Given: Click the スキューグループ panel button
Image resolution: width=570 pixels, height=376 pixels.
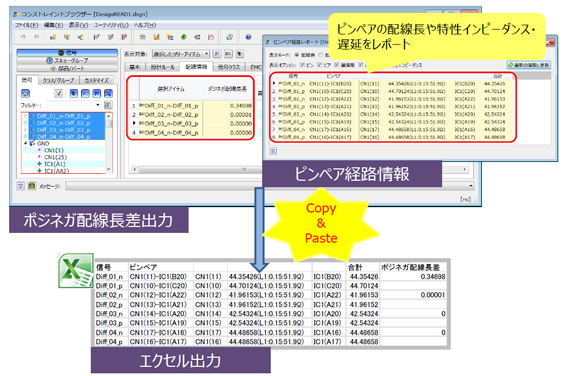Looking at the screenshot, I should [x=67, y=60].
